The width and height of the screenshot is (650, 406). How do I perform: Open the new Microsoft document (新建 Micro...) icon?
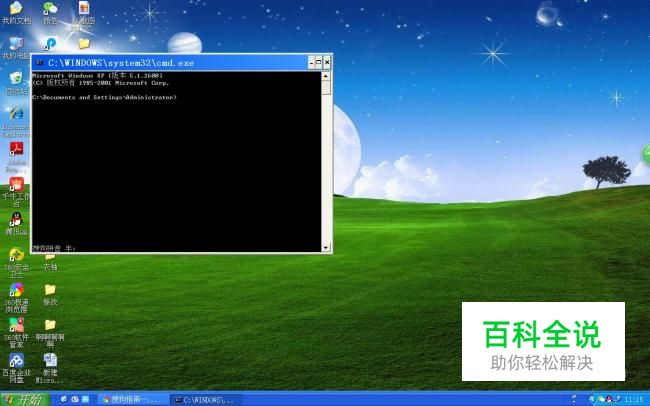coord(50,368)
